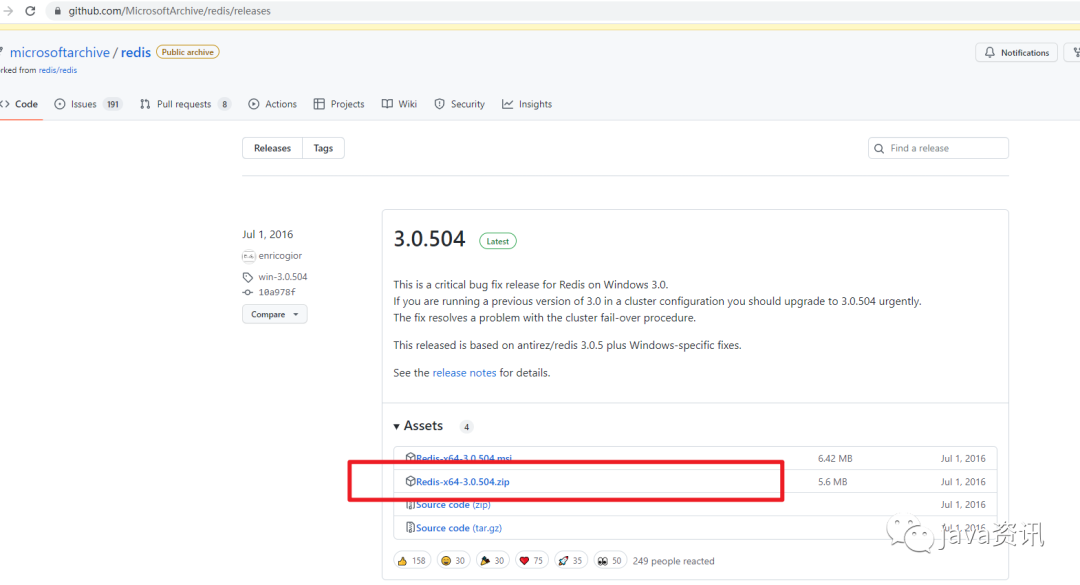Click the file icon beside Source code (tar.gz)
Image resolution: width=1080 pixels, height=585 pixels.
pyautogui.click(x=410, y=527)
